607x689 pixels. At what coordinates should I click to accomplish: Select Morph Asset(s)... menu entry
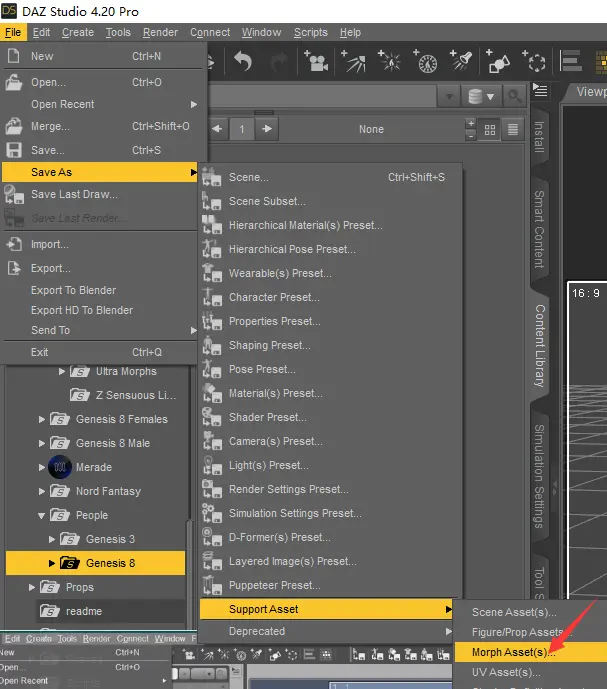click(531, 652)
